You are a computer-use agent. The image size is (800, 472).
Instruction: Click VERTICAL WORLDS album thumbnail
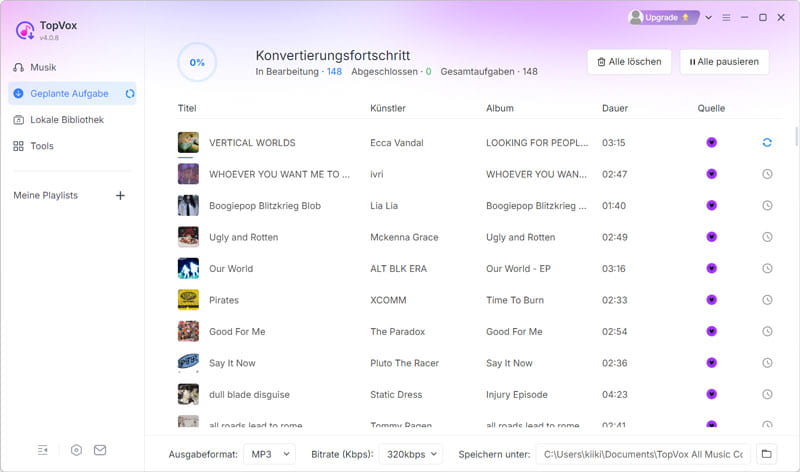188,142
